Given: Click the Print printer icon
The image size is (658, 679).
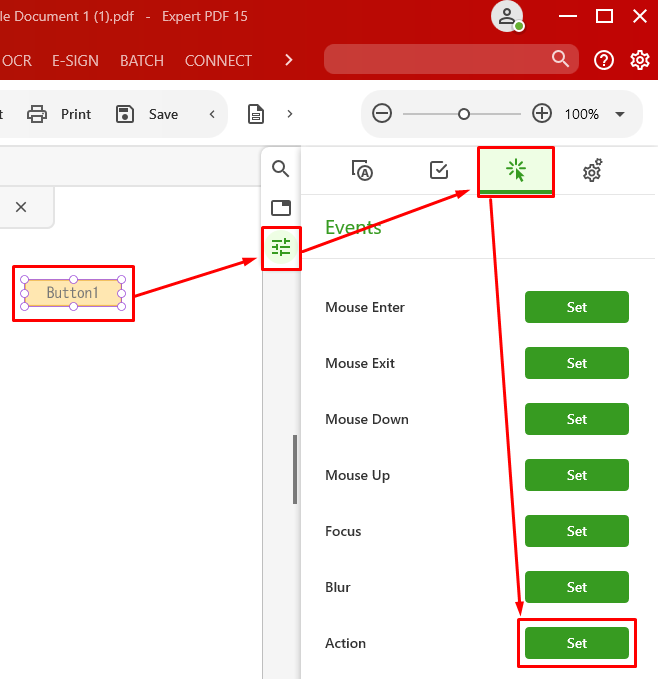Looking at the screenshot, I should click(37, 114).
